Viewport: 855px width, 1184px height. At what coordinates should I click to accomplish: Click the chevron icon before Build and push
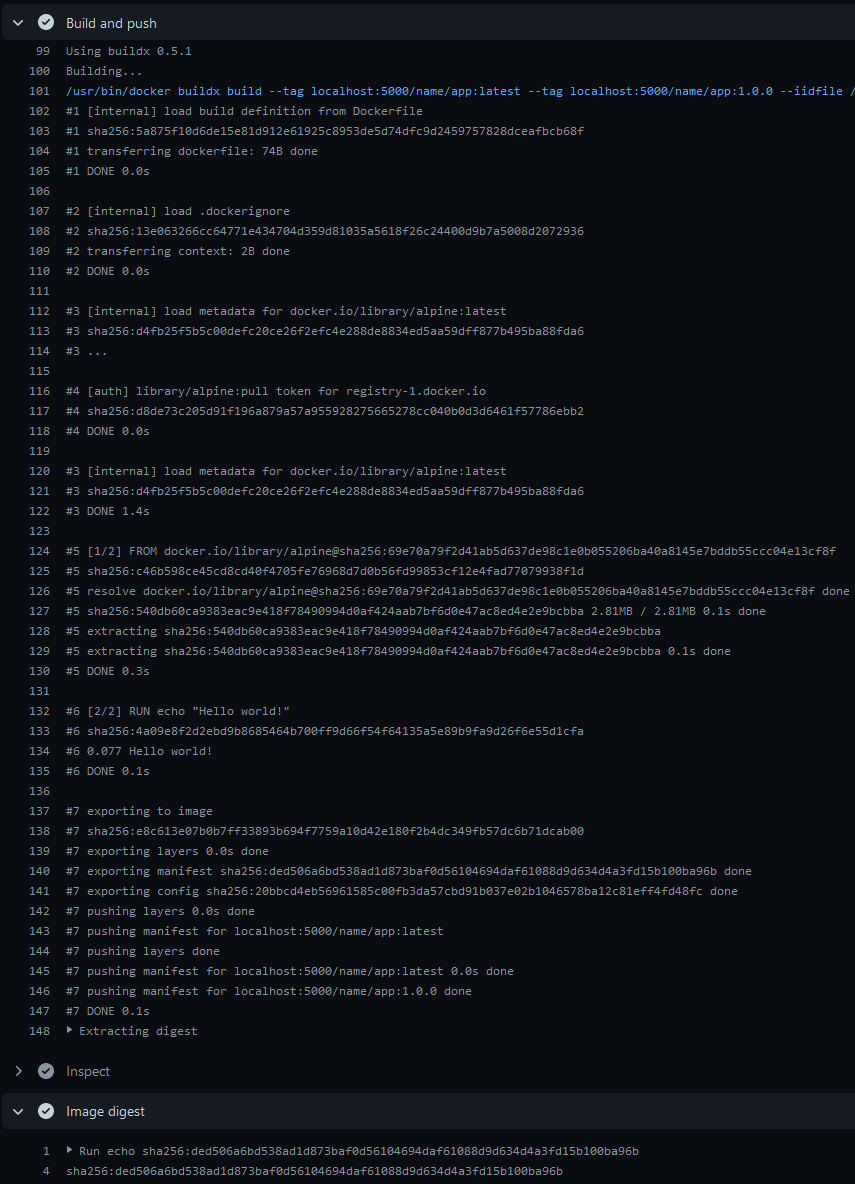[x=17, y=22]
